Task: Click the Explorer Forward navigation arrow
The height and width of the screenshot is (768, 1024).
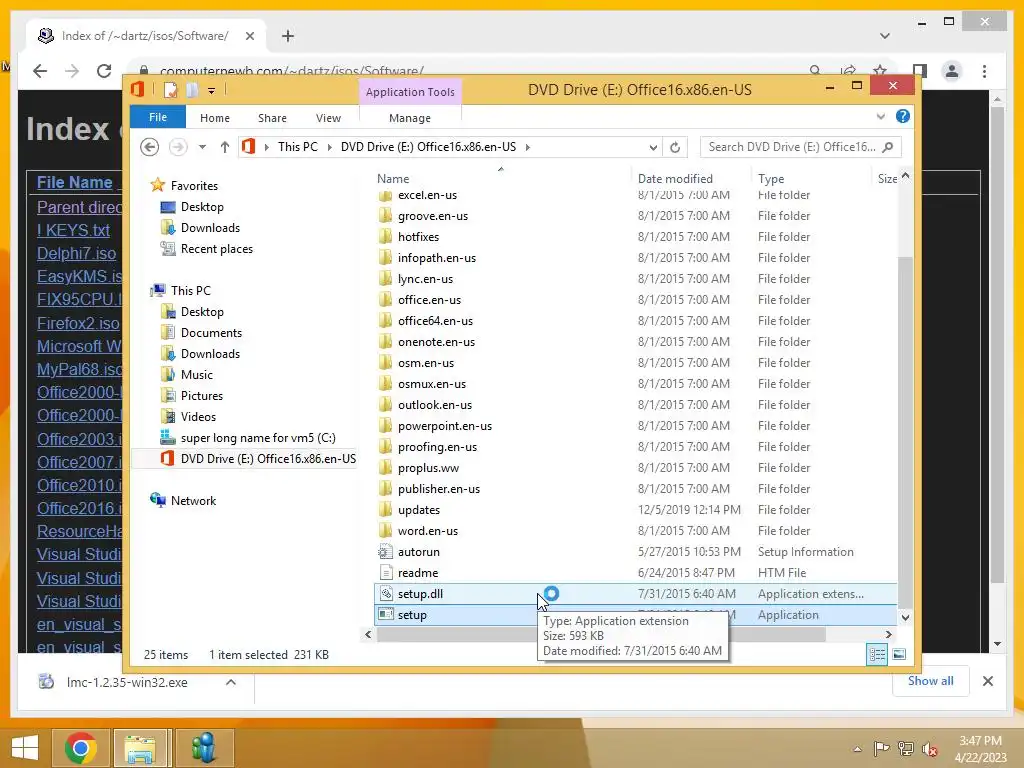Action: tap(178, 147)
